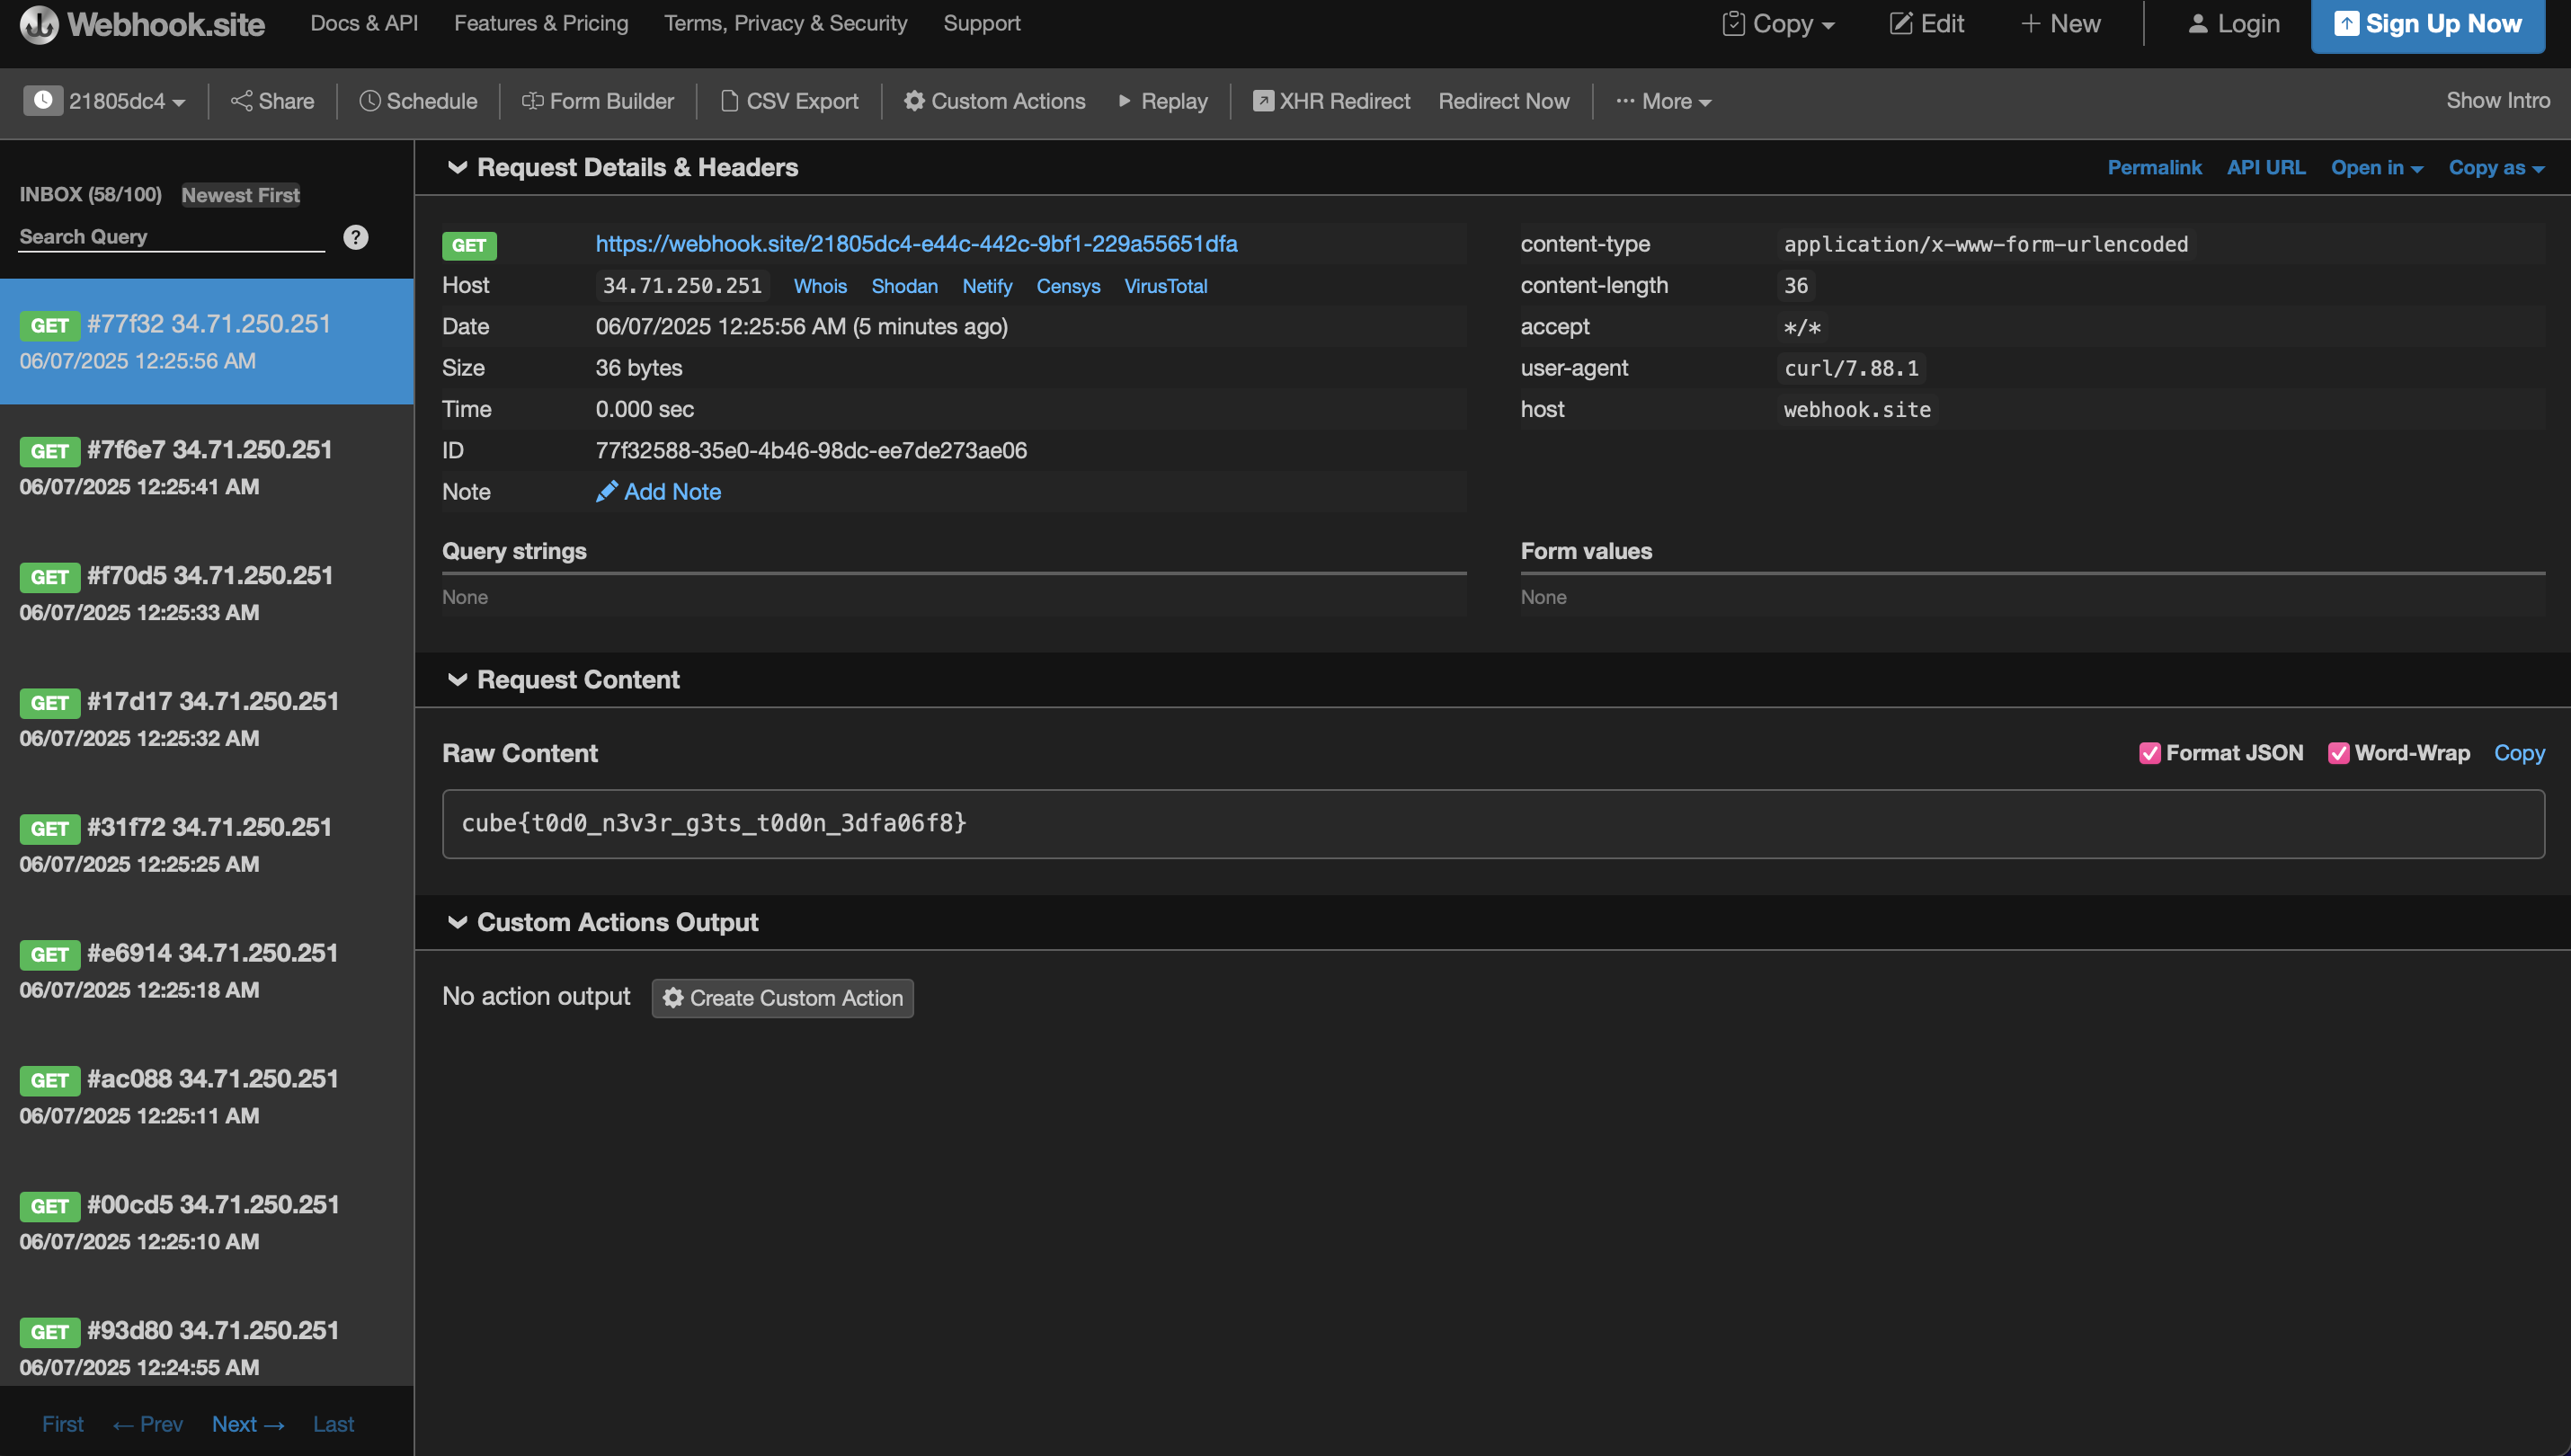Click the raw content text box
The height and width of the screenshot is (1456, 2571).
tap(1493, 824)
